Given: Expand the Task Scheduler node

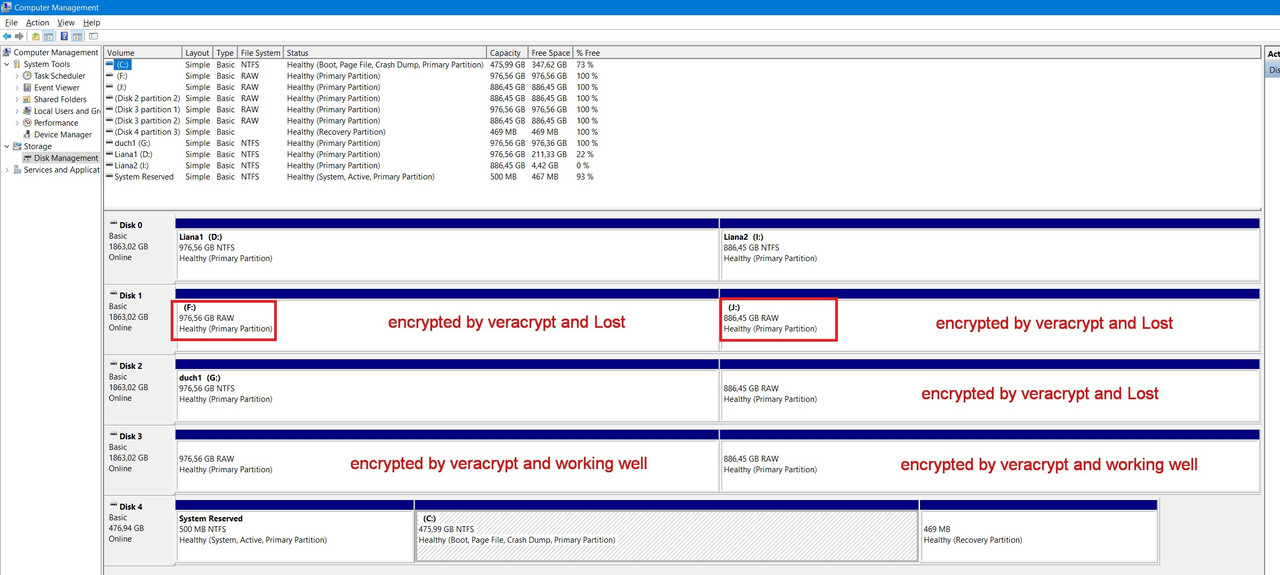Looking at the screenshot, I should pos(17,76).
